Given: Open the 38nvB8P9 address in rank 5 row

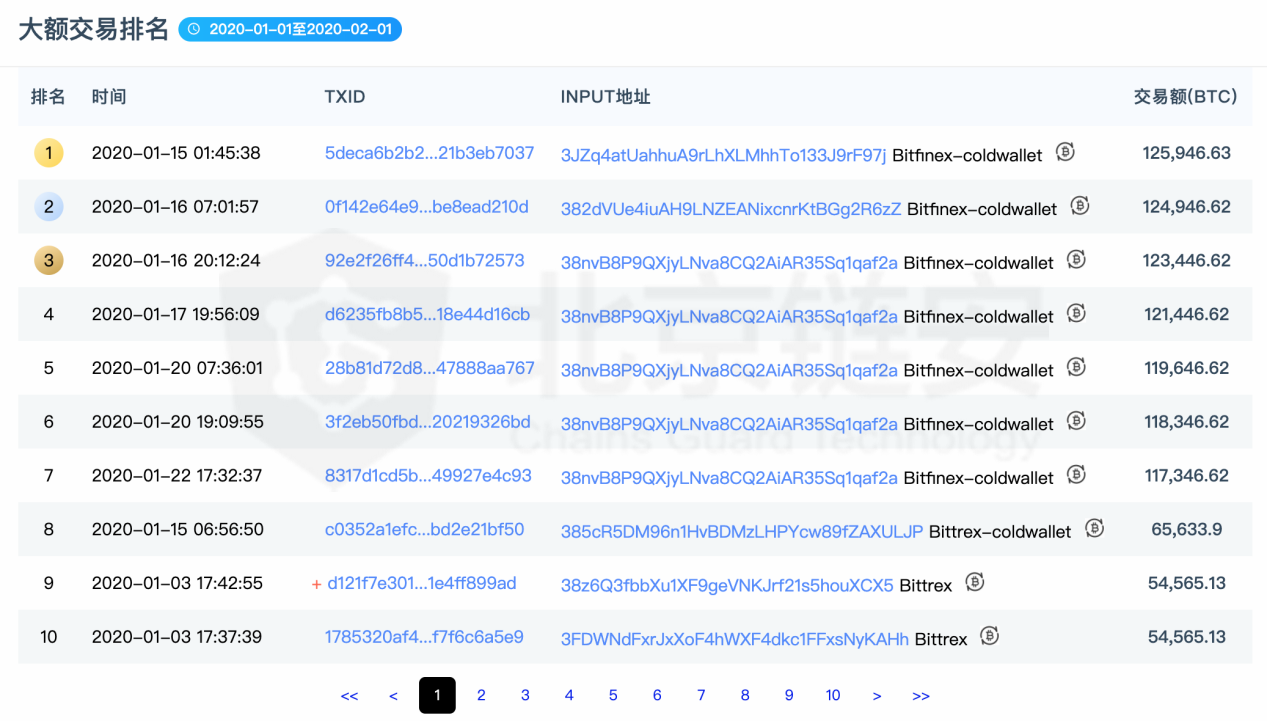Looking at the screenshot, I should pos(729,370).
